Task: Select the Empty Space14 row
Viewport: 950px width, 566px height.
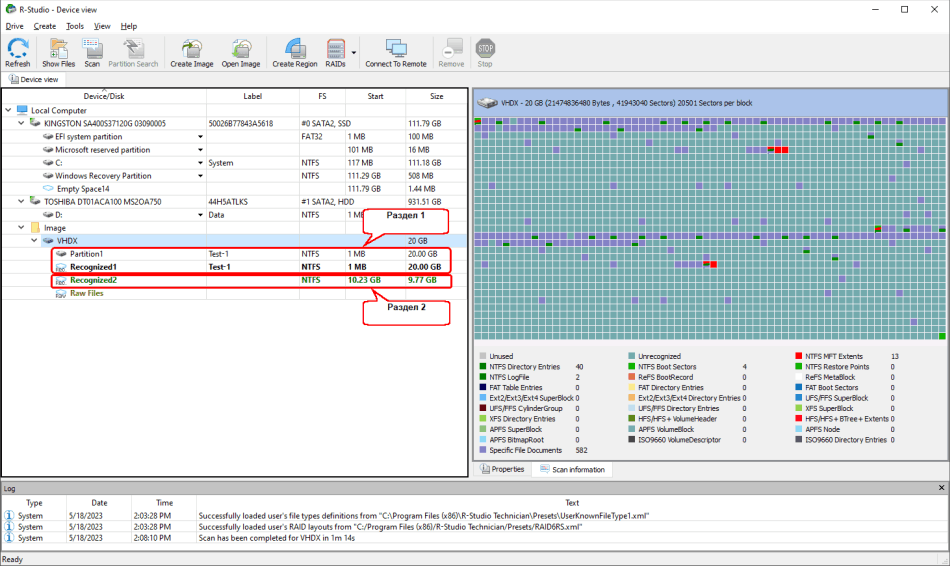Action: click(235, 188)
